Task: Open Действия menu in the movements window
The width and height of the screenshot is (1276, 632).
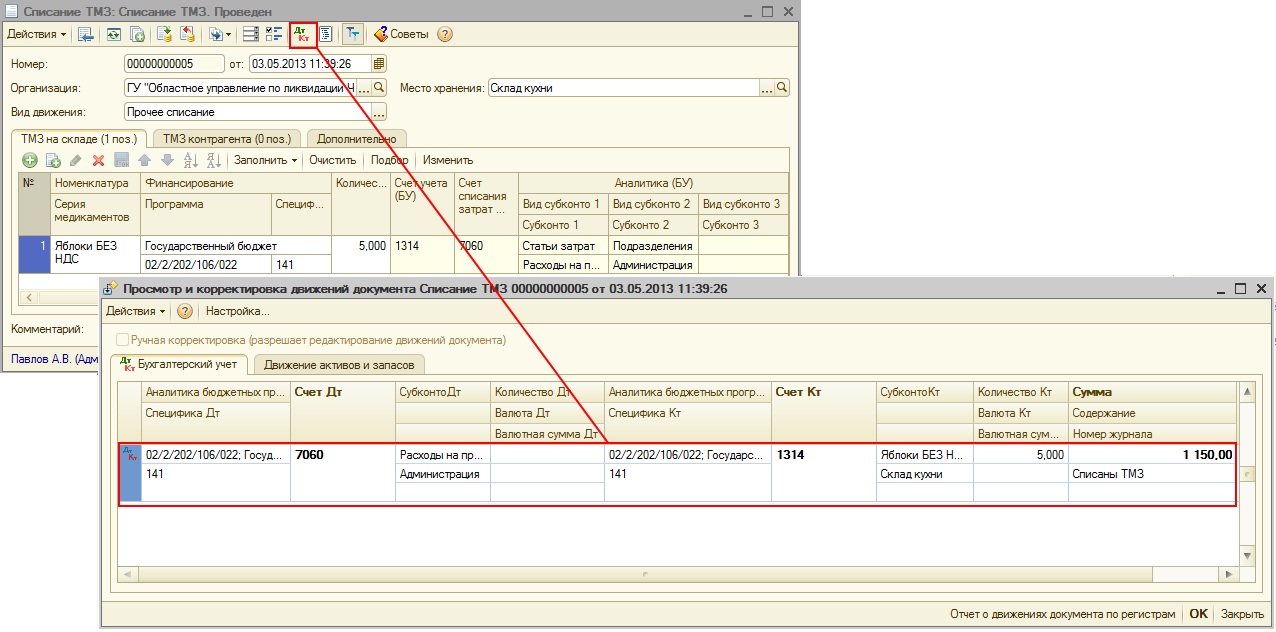Action: pos(136,311)
